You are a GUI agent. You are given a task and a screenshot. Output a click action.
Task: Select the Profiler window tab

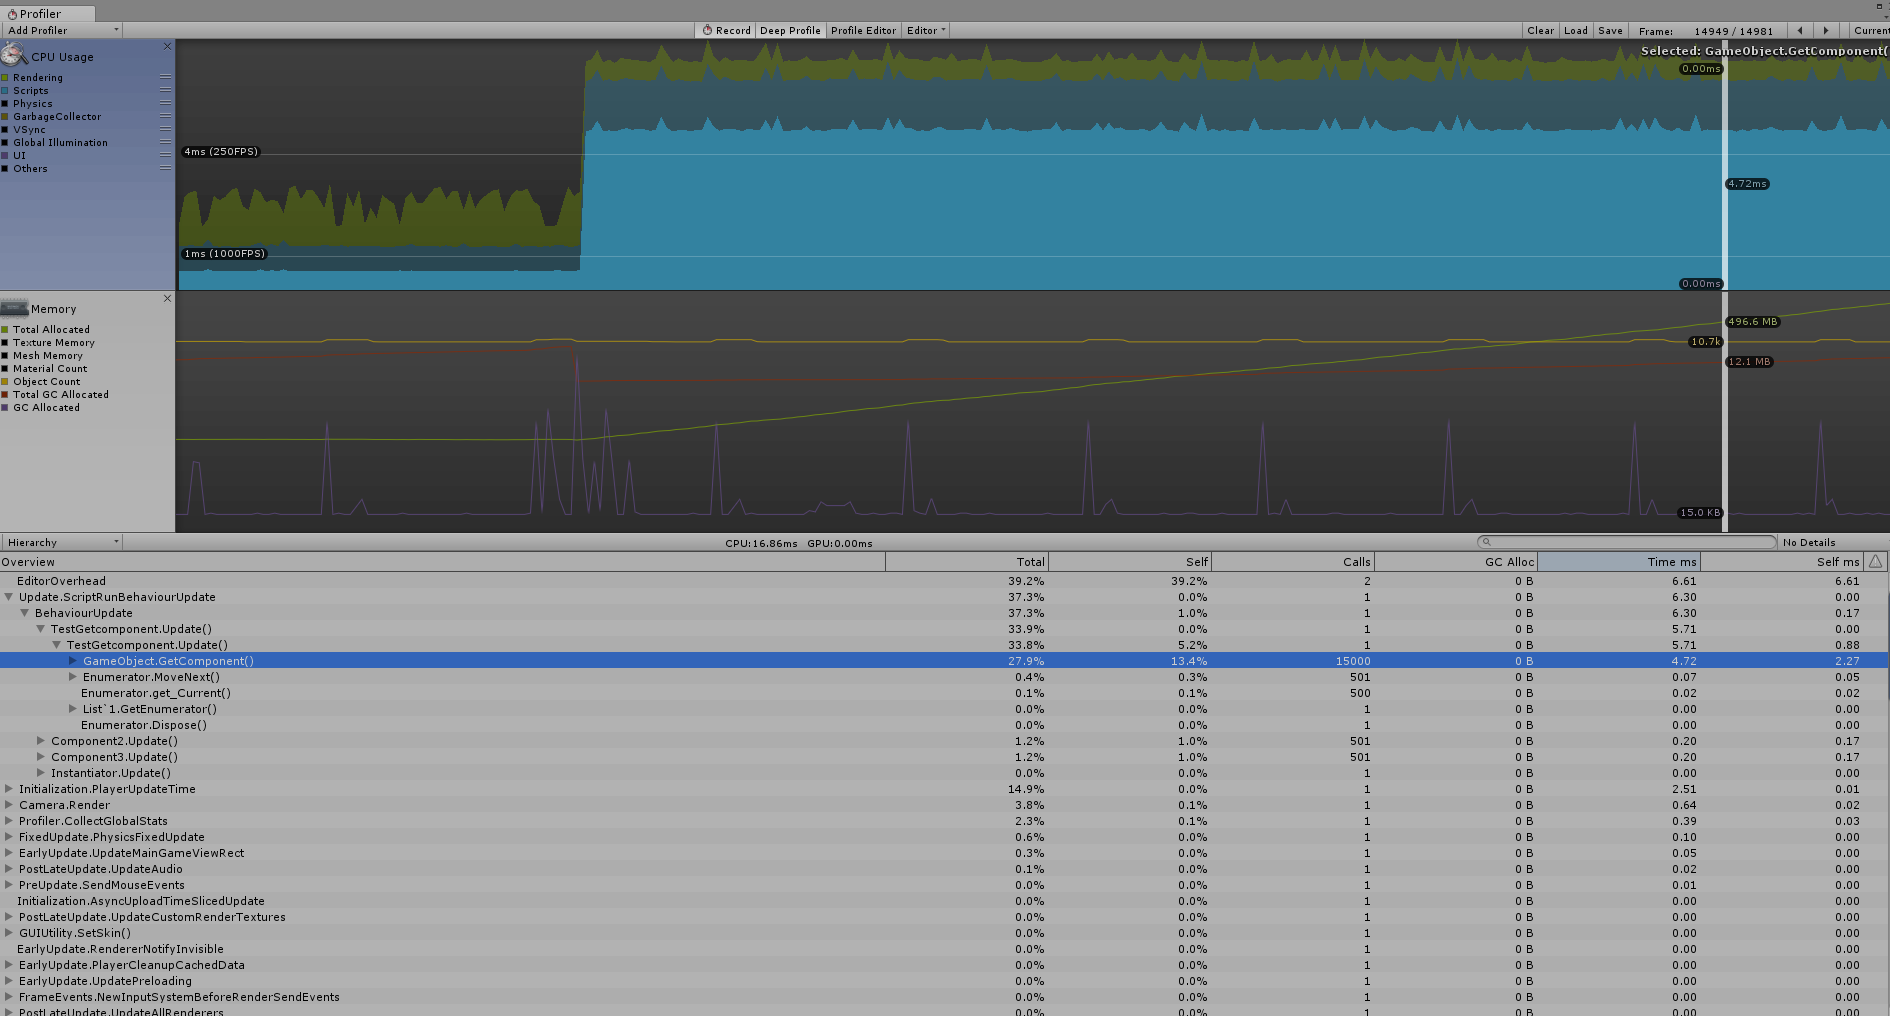click(48, 14)
